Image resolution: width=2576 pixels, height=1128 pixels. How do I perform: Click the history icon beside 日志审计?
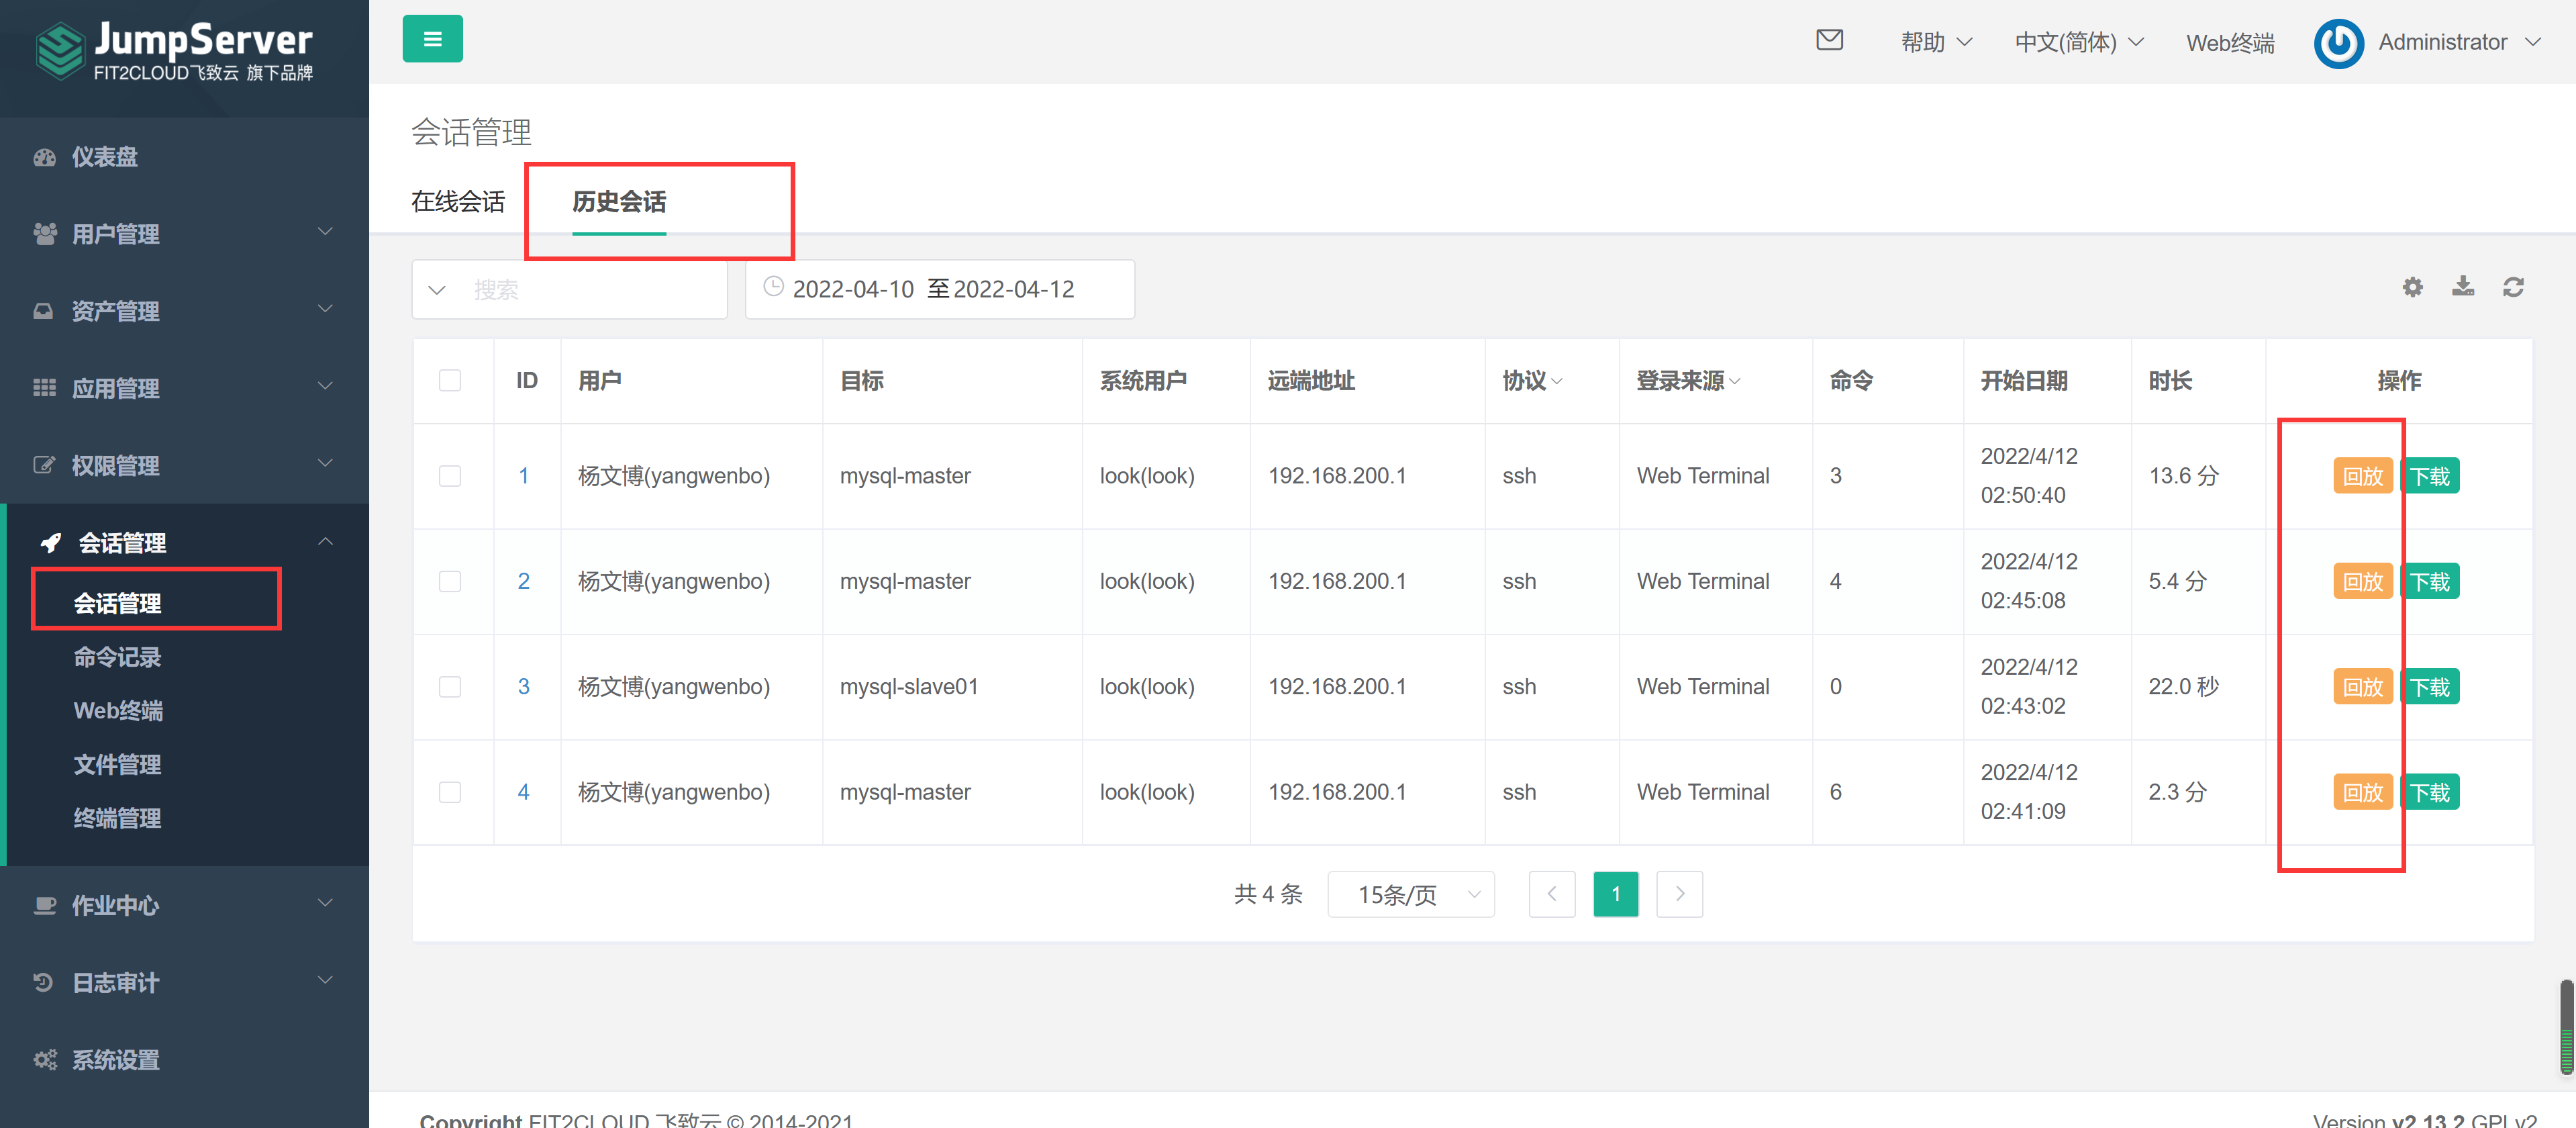tap(43, 982)
